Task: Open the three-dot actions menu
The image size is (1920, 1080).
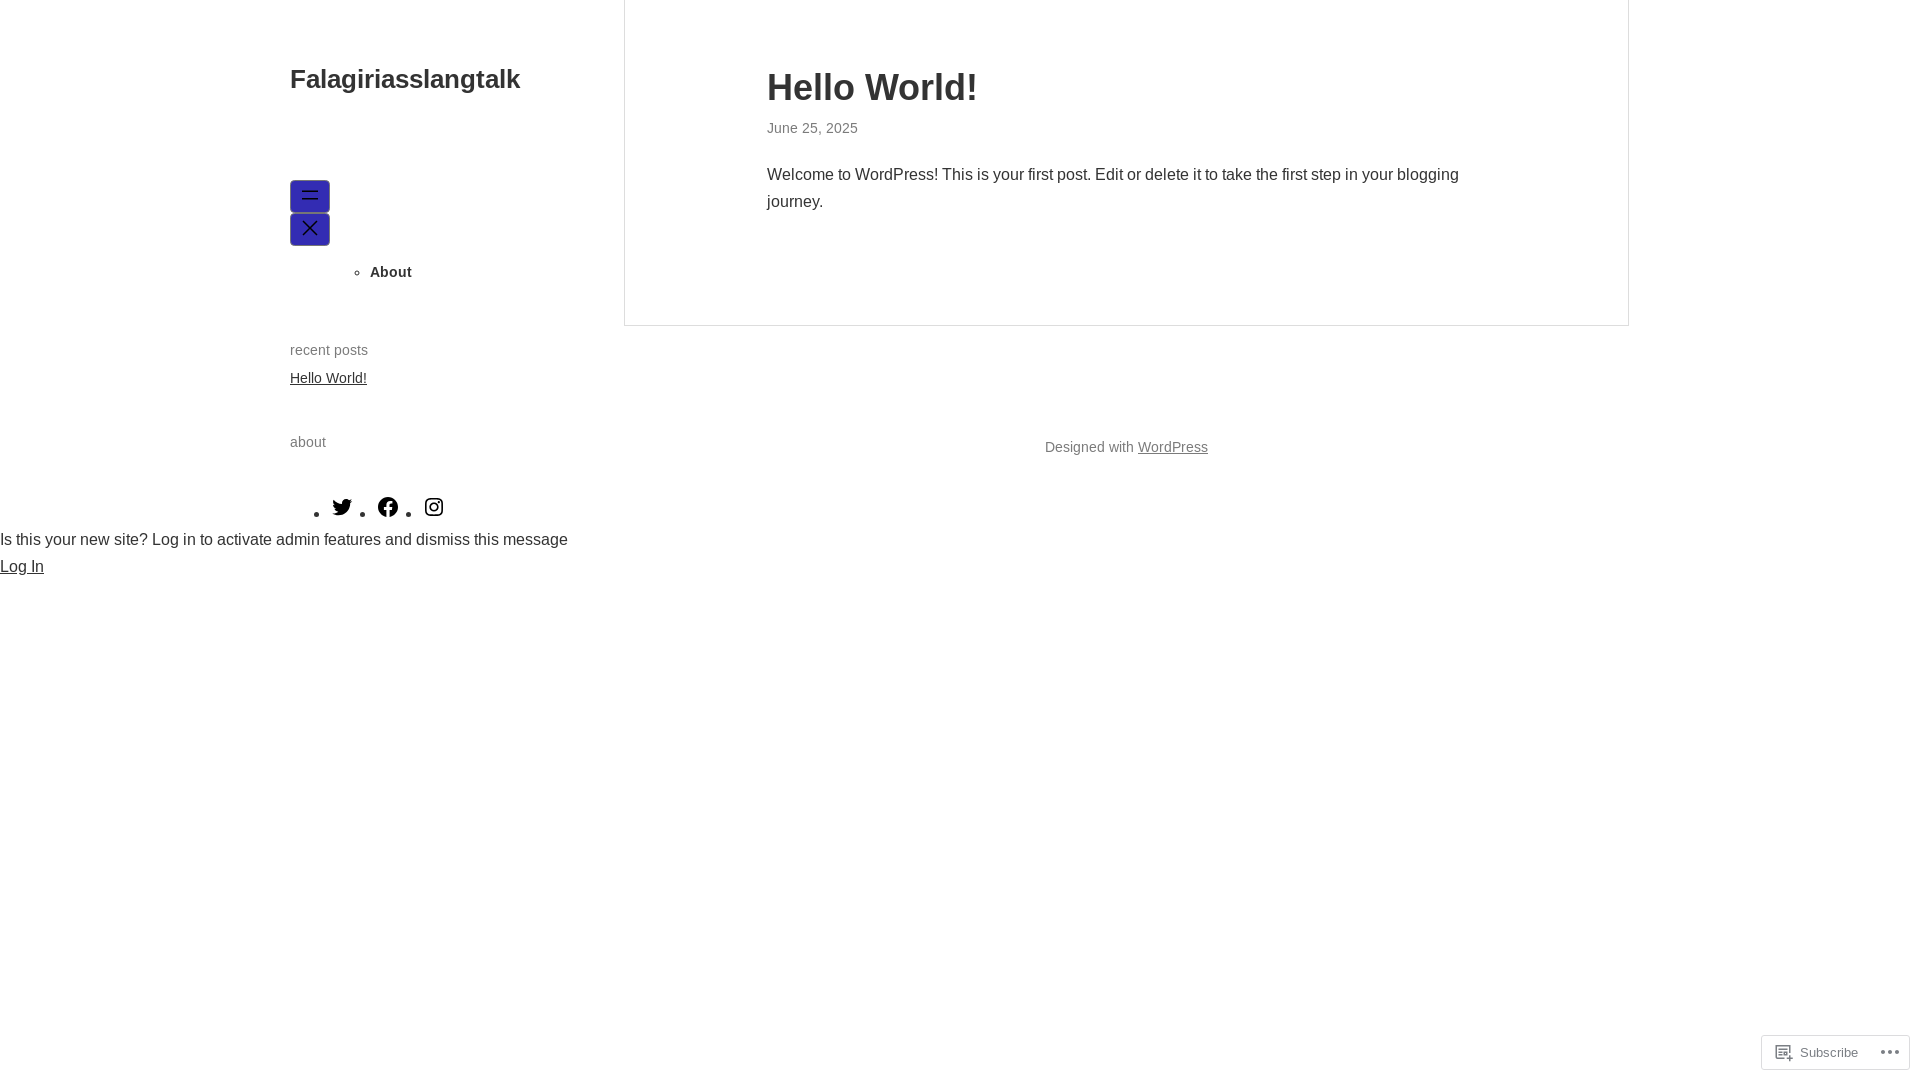Action: (x=1889, y=1052)
